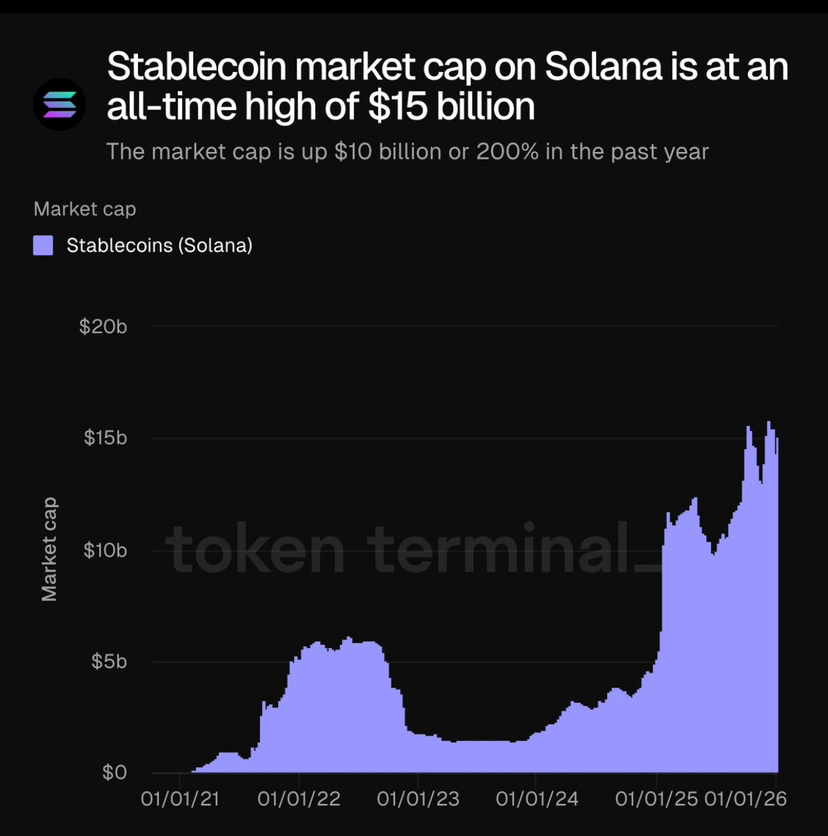Click the Solana logo icon
The height and width of the screenshot is (836, 828).
point(61,104)
